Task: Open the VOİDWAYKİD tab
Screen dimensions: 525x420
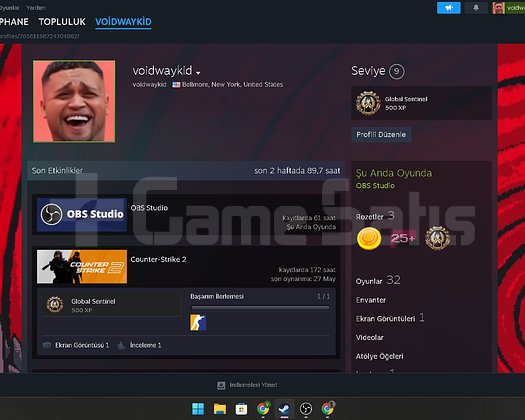Action: [x=123, y=22]
